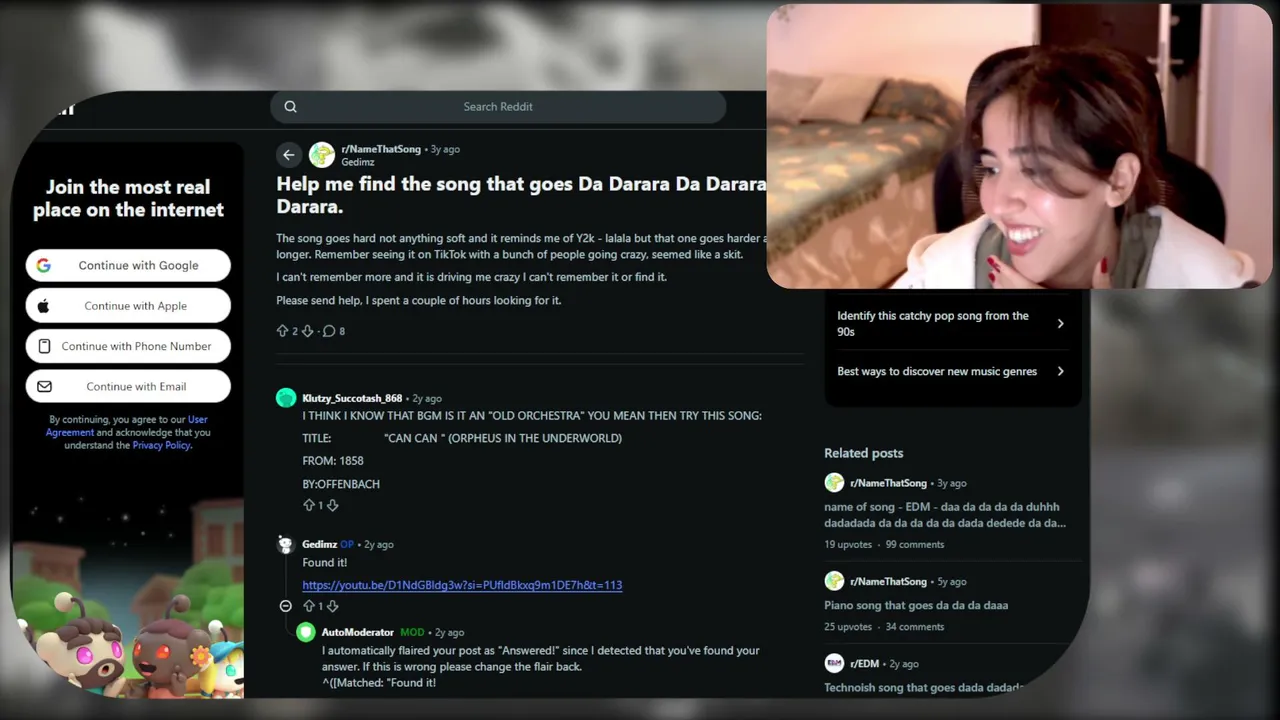Continue with Apple

128,306
